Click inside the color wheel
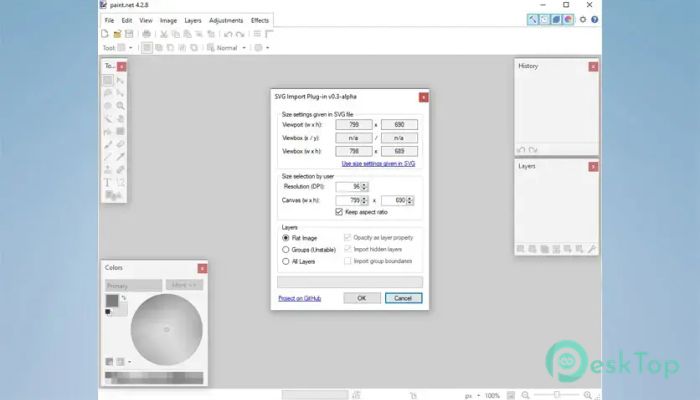This screenshot has width=700, height=400. point(167,329)
